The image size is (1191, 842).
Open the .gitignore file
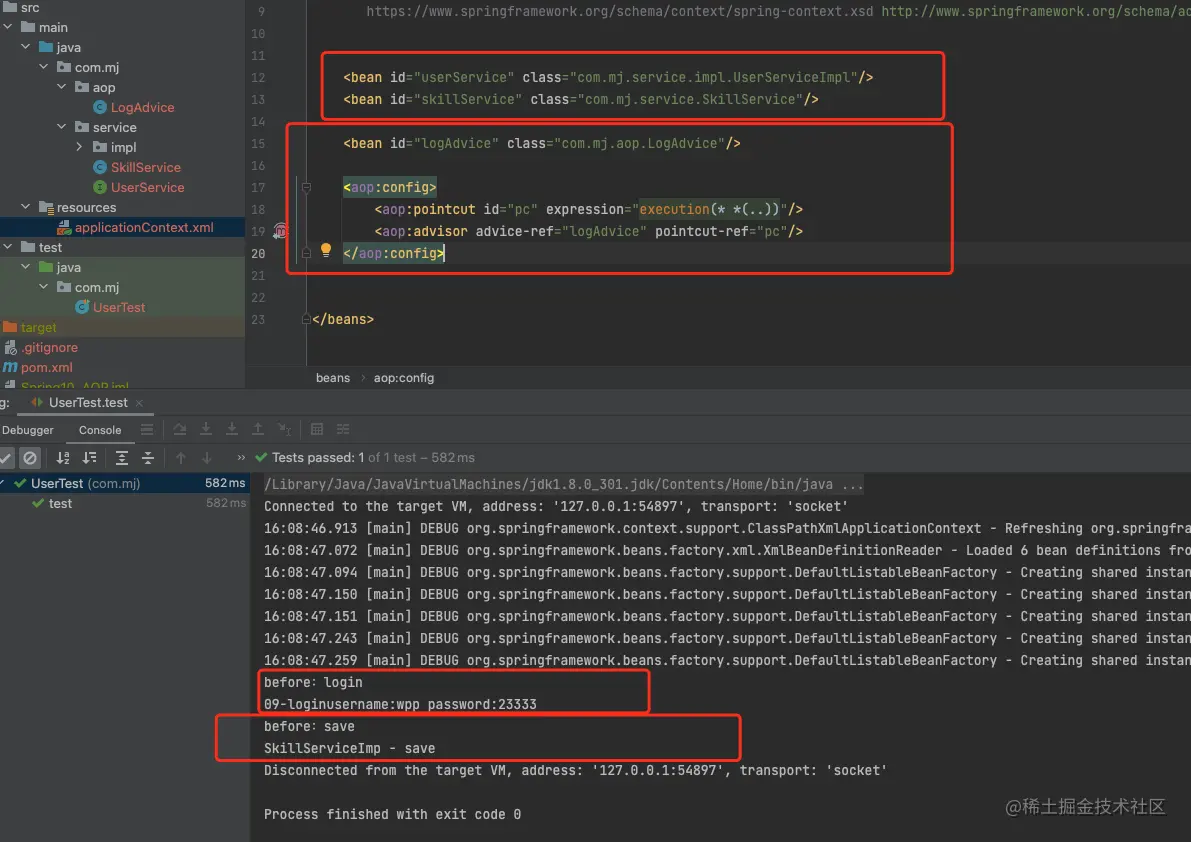point(49,347)
